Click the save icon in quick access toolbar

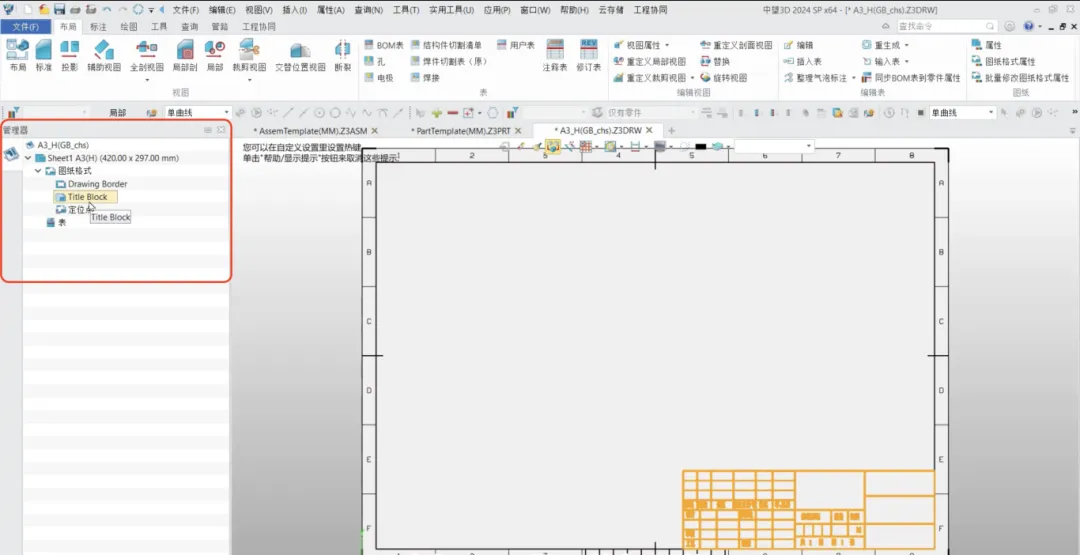coord(60,9)
